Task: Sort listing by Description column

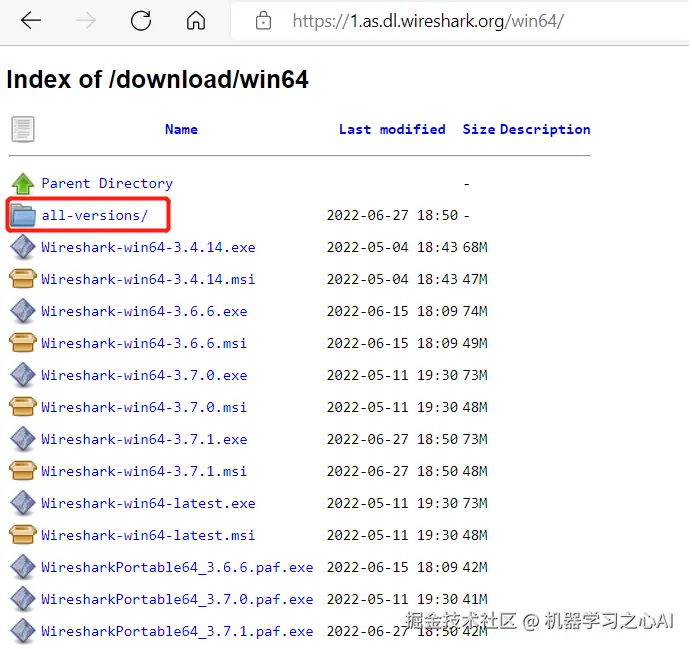Action: click(545, 130)
